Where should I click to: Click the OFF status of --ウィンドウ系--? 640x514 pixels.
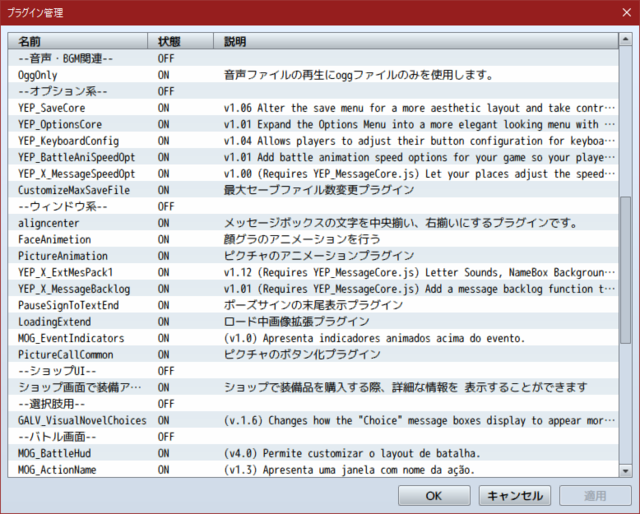click(x=166, y=207)
